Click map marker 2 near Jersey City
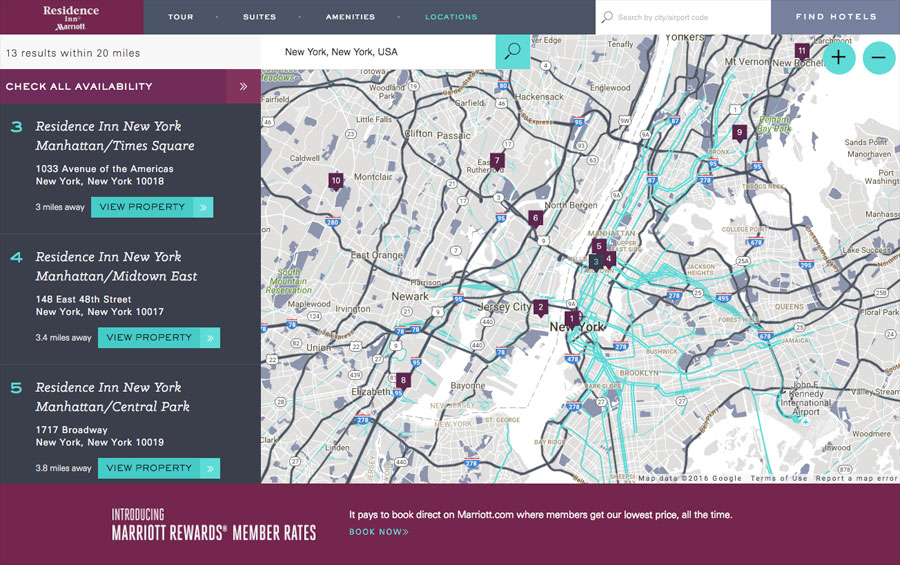The height and width of the screenshot is (565, 900). pos(540,308)
